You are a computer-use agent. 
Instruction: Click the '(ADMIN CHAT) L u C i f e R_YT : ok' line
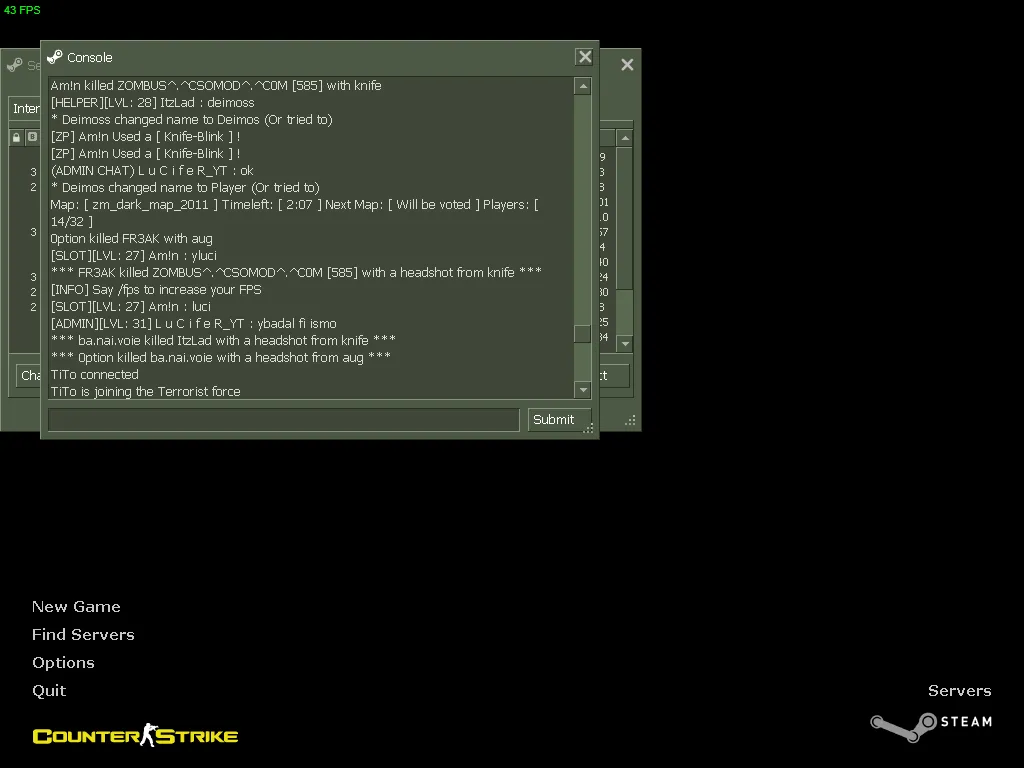(x=152, y=170)
